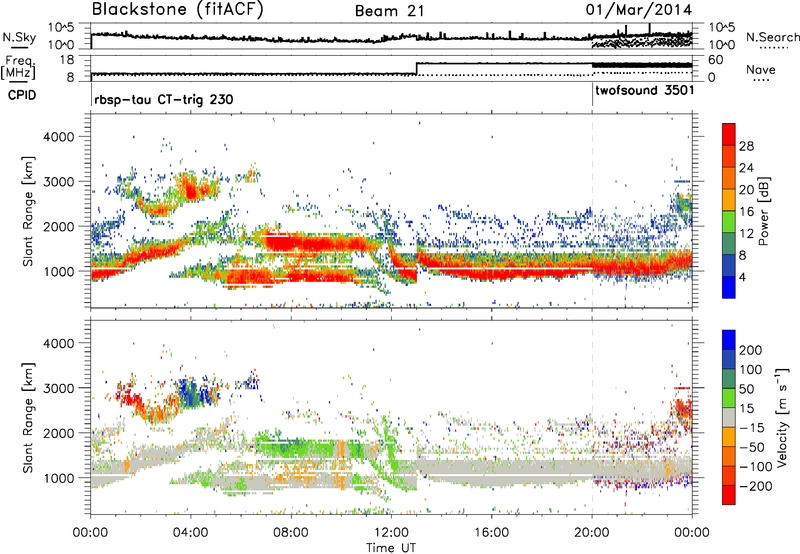Image resolution: width=800 pixels, height=554 pixels.
Task: Click the gray band of the velocity colorbar
Action: [x=729, y=418]
